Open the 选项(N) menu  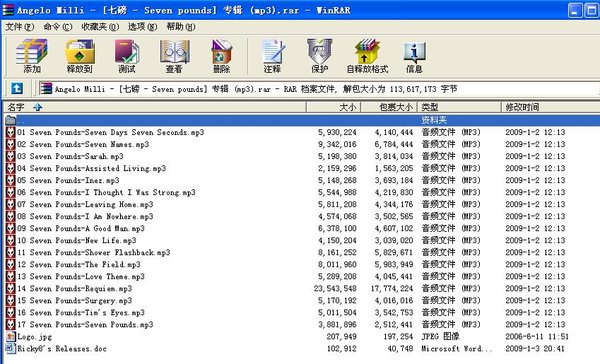142,27
